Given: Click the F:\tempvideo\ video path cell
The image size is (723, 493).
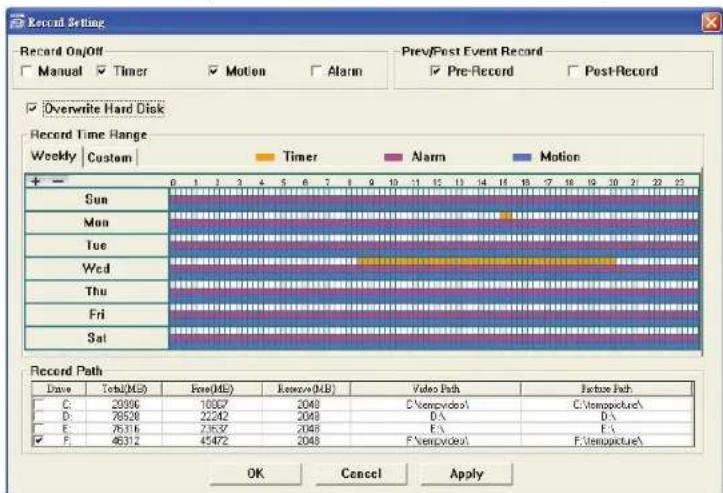Looking at the screenshot, I should pyautogui.click(x=437, y=440).
